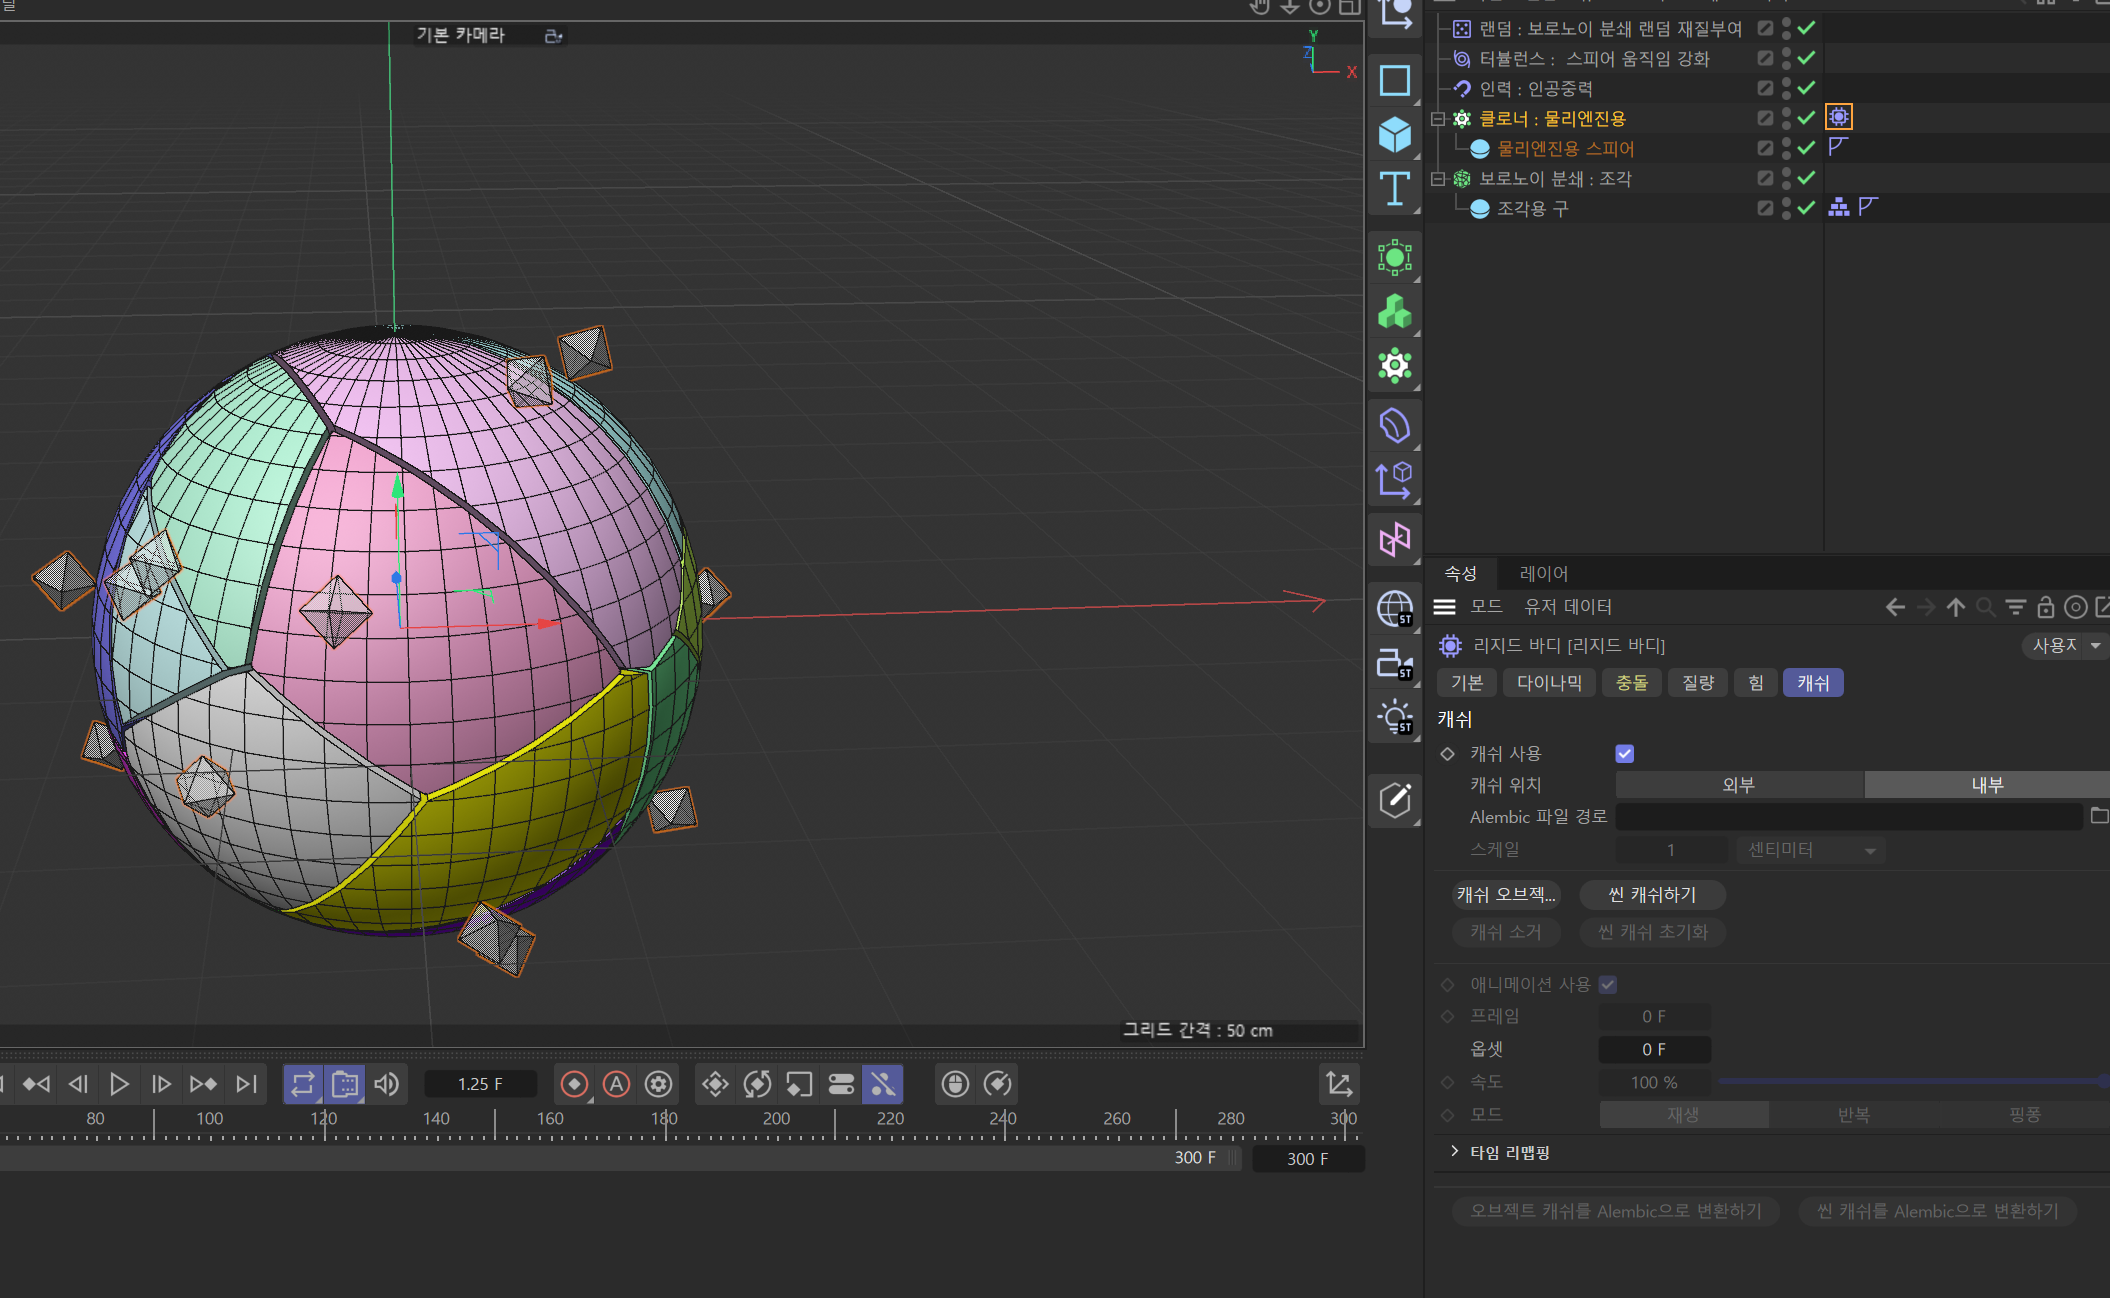Switch to the 충돌 tab
Viewport: 2110px width, 1298px height.
coord(1631,683)
